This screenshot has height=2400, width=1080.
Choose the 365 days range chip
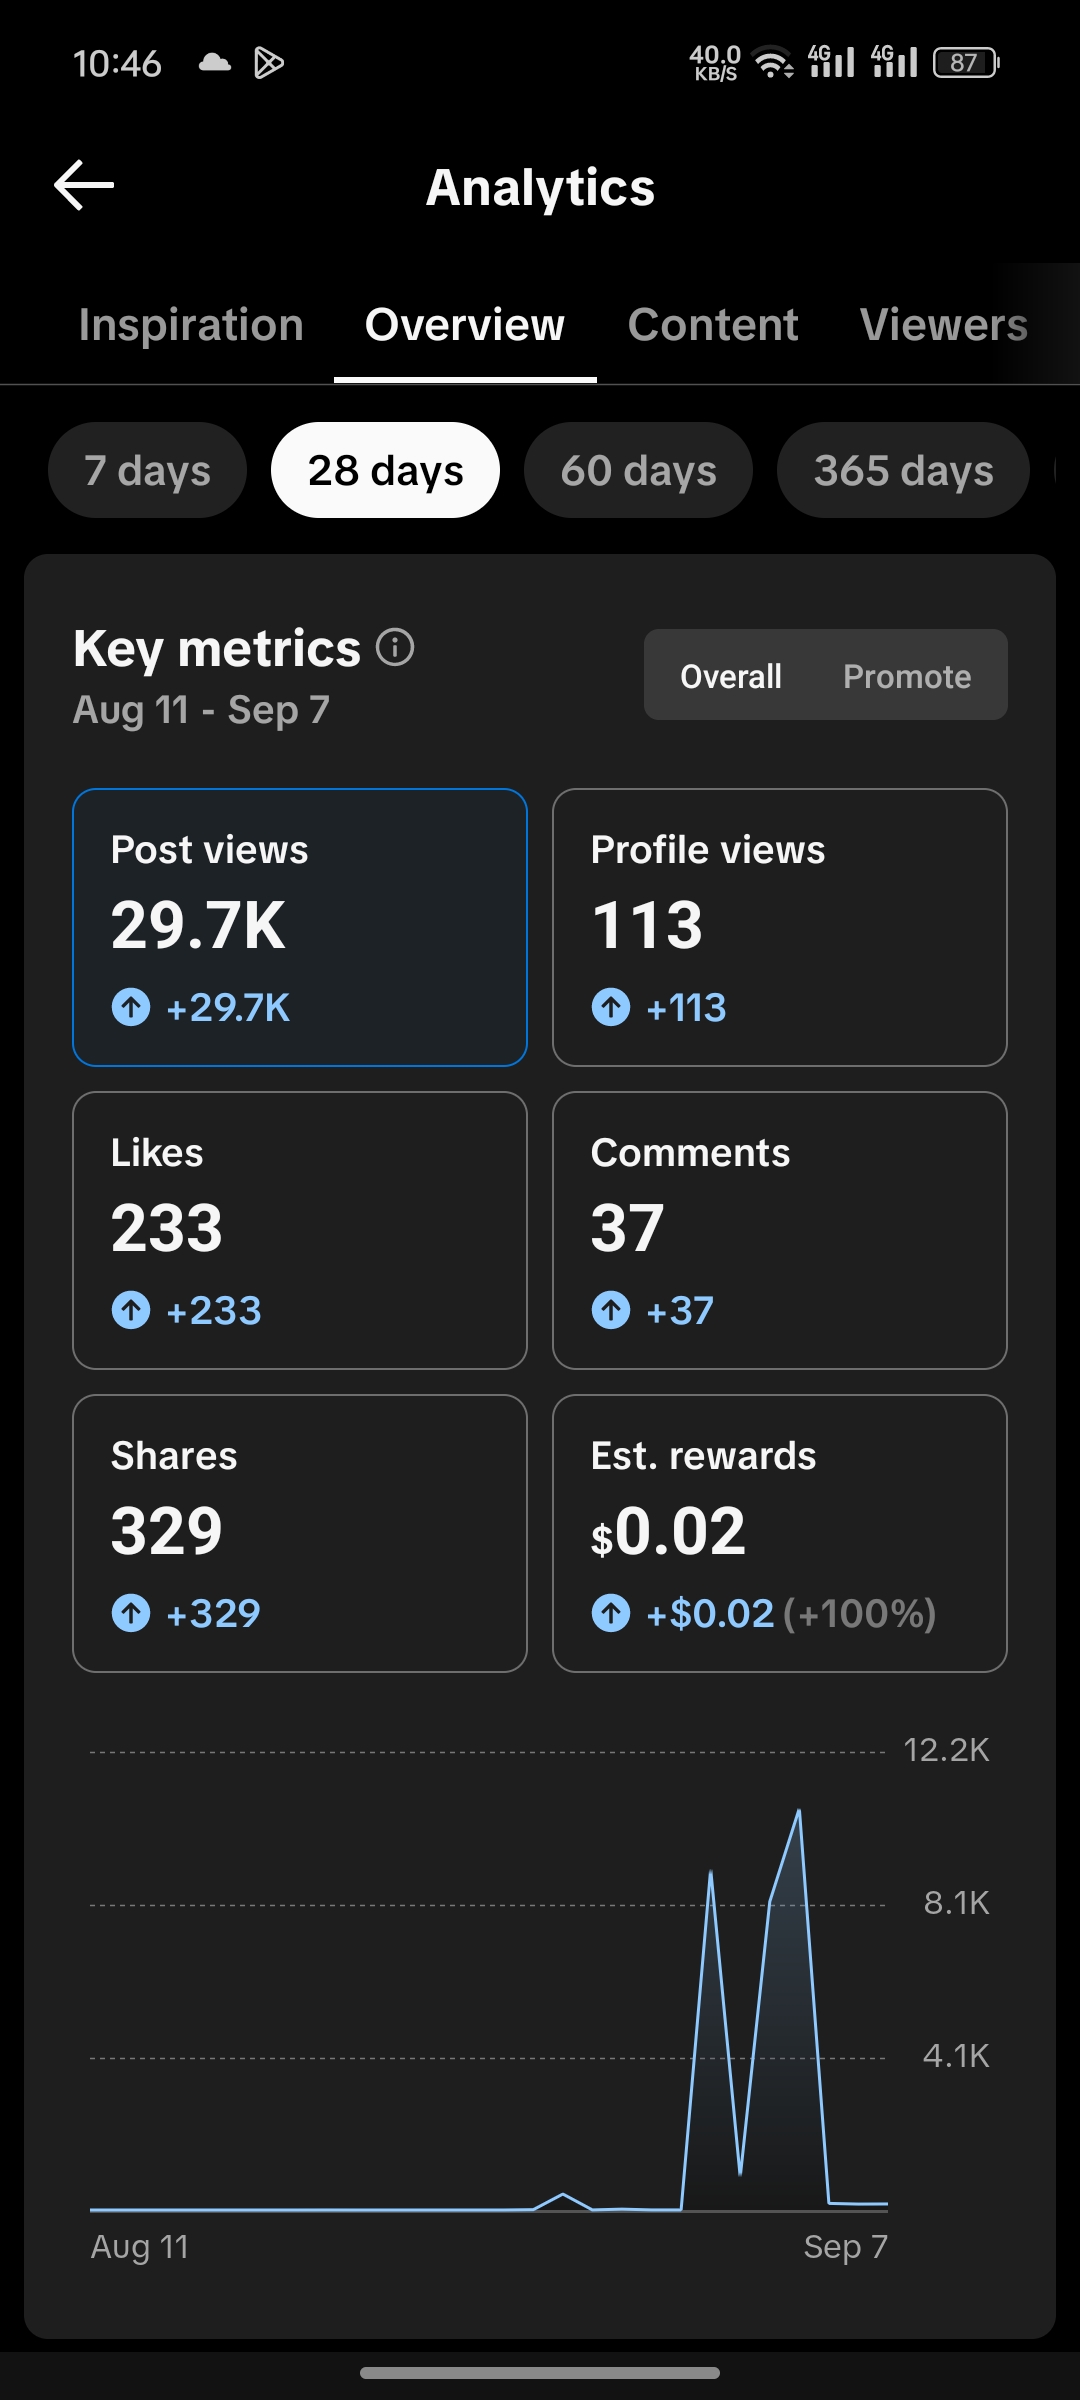[903, 470]
